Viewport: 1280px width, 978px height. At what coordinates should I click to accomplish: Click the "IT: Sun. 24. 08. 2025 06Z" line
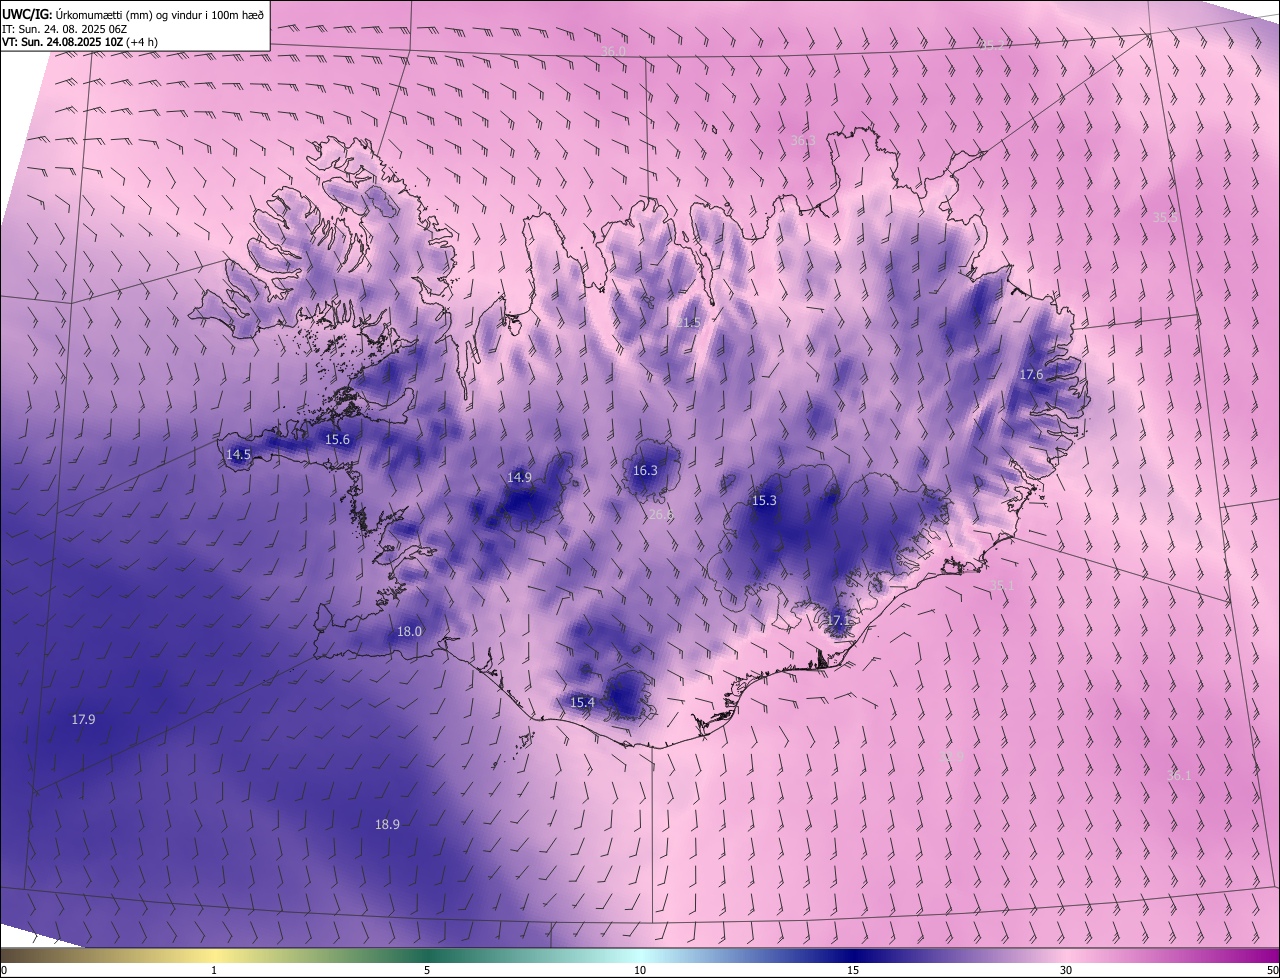(x=64, y=28)
